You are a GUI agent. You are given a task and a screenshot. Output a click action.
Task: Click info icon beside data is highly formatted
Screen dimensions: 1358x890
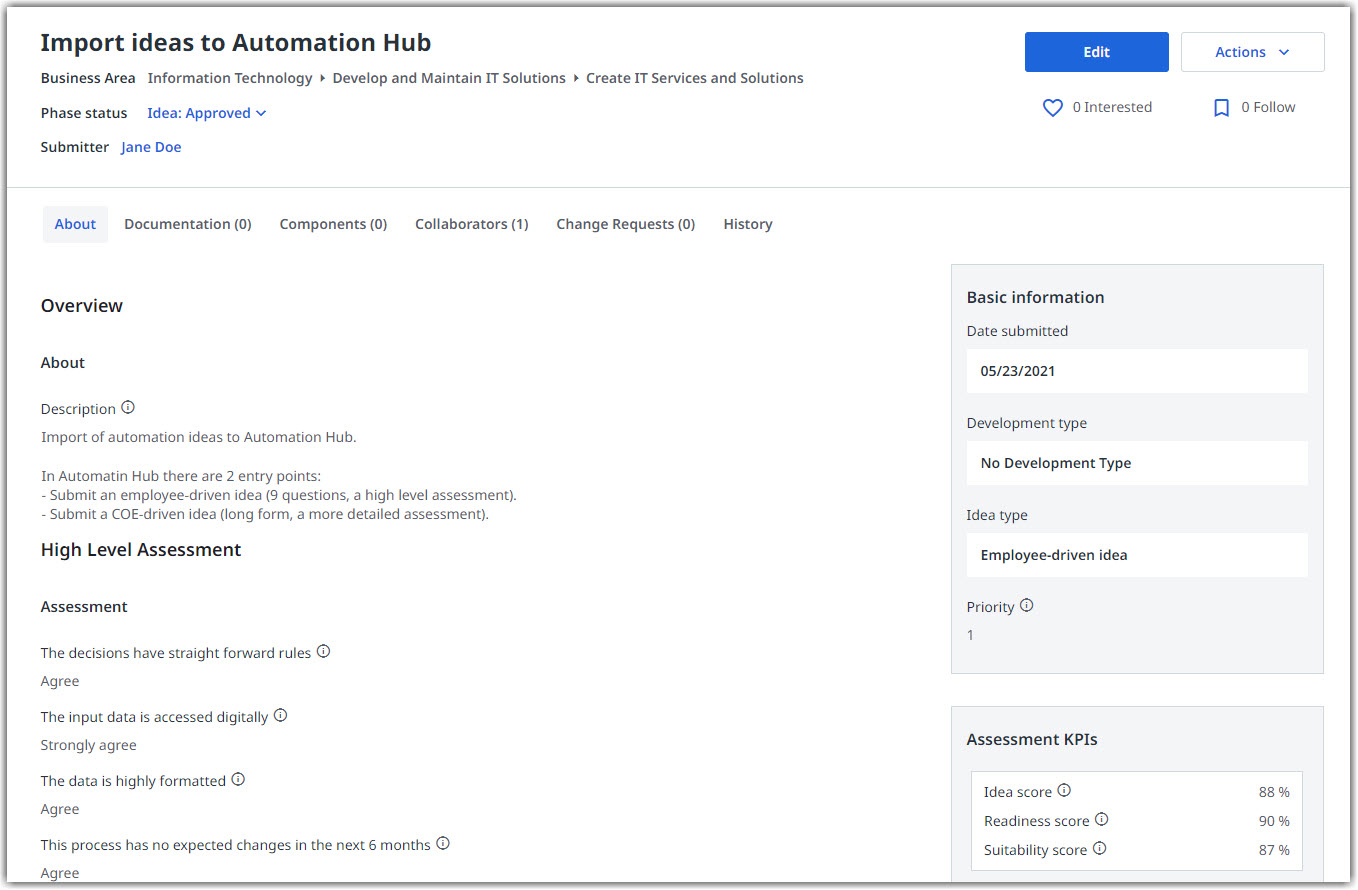(x=238, y=780)
